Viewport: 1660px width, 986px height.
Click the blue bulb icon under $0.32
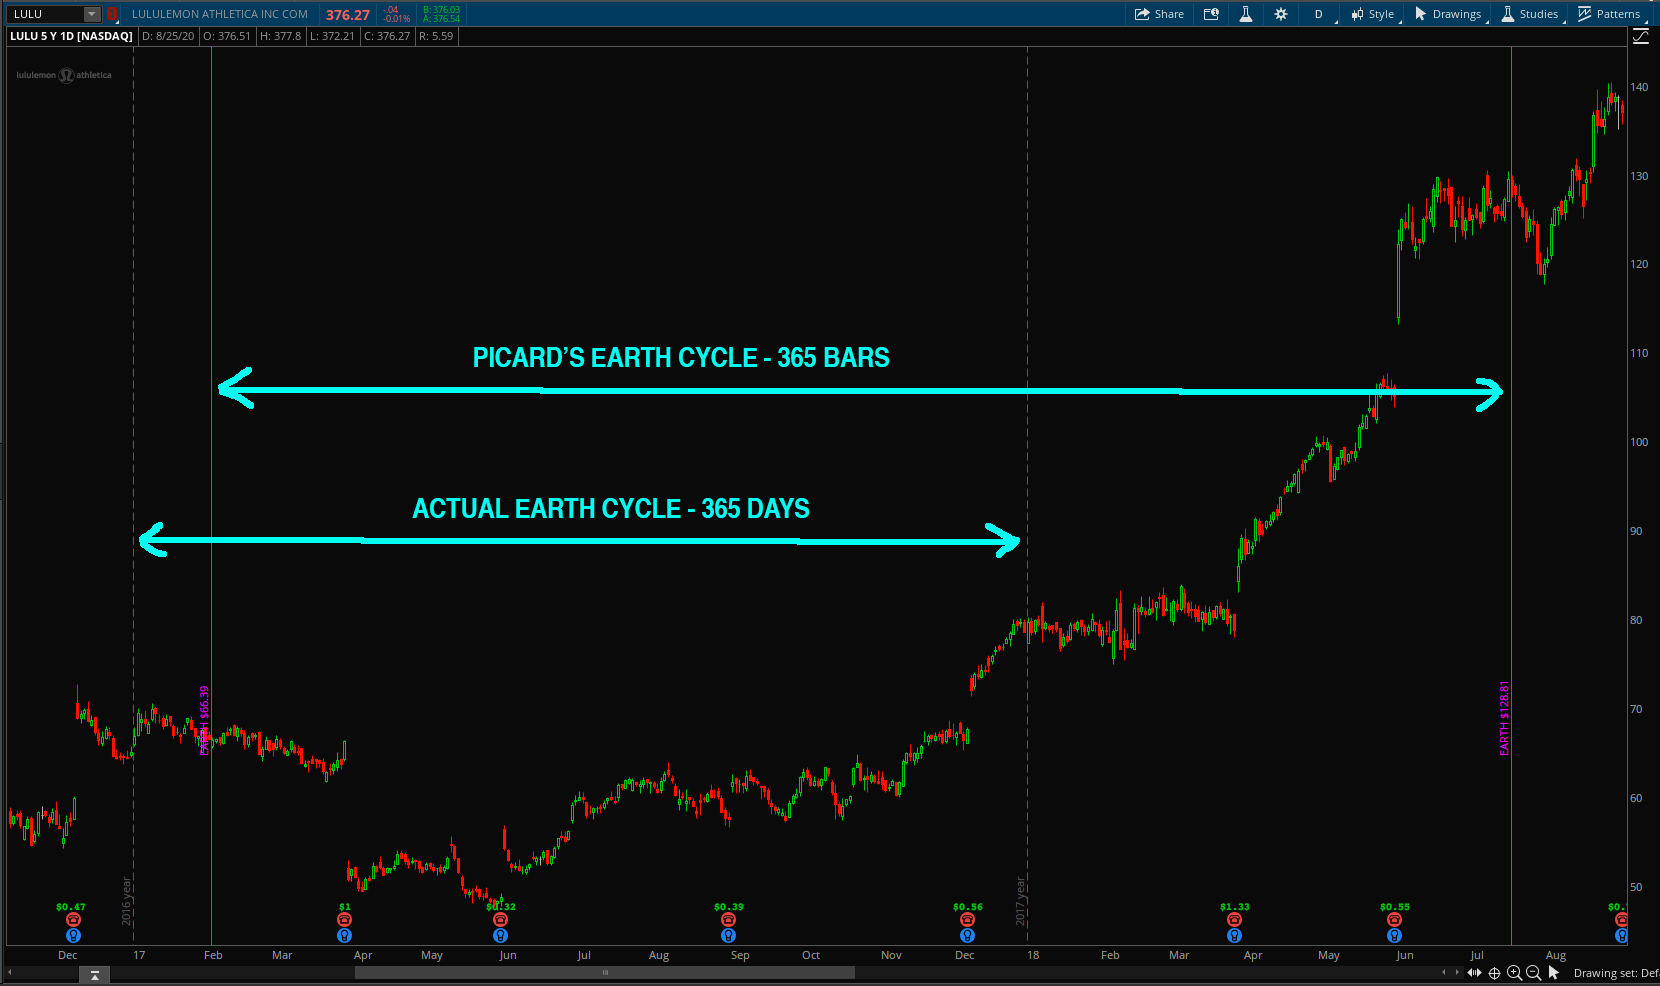(x=501, y=936)
